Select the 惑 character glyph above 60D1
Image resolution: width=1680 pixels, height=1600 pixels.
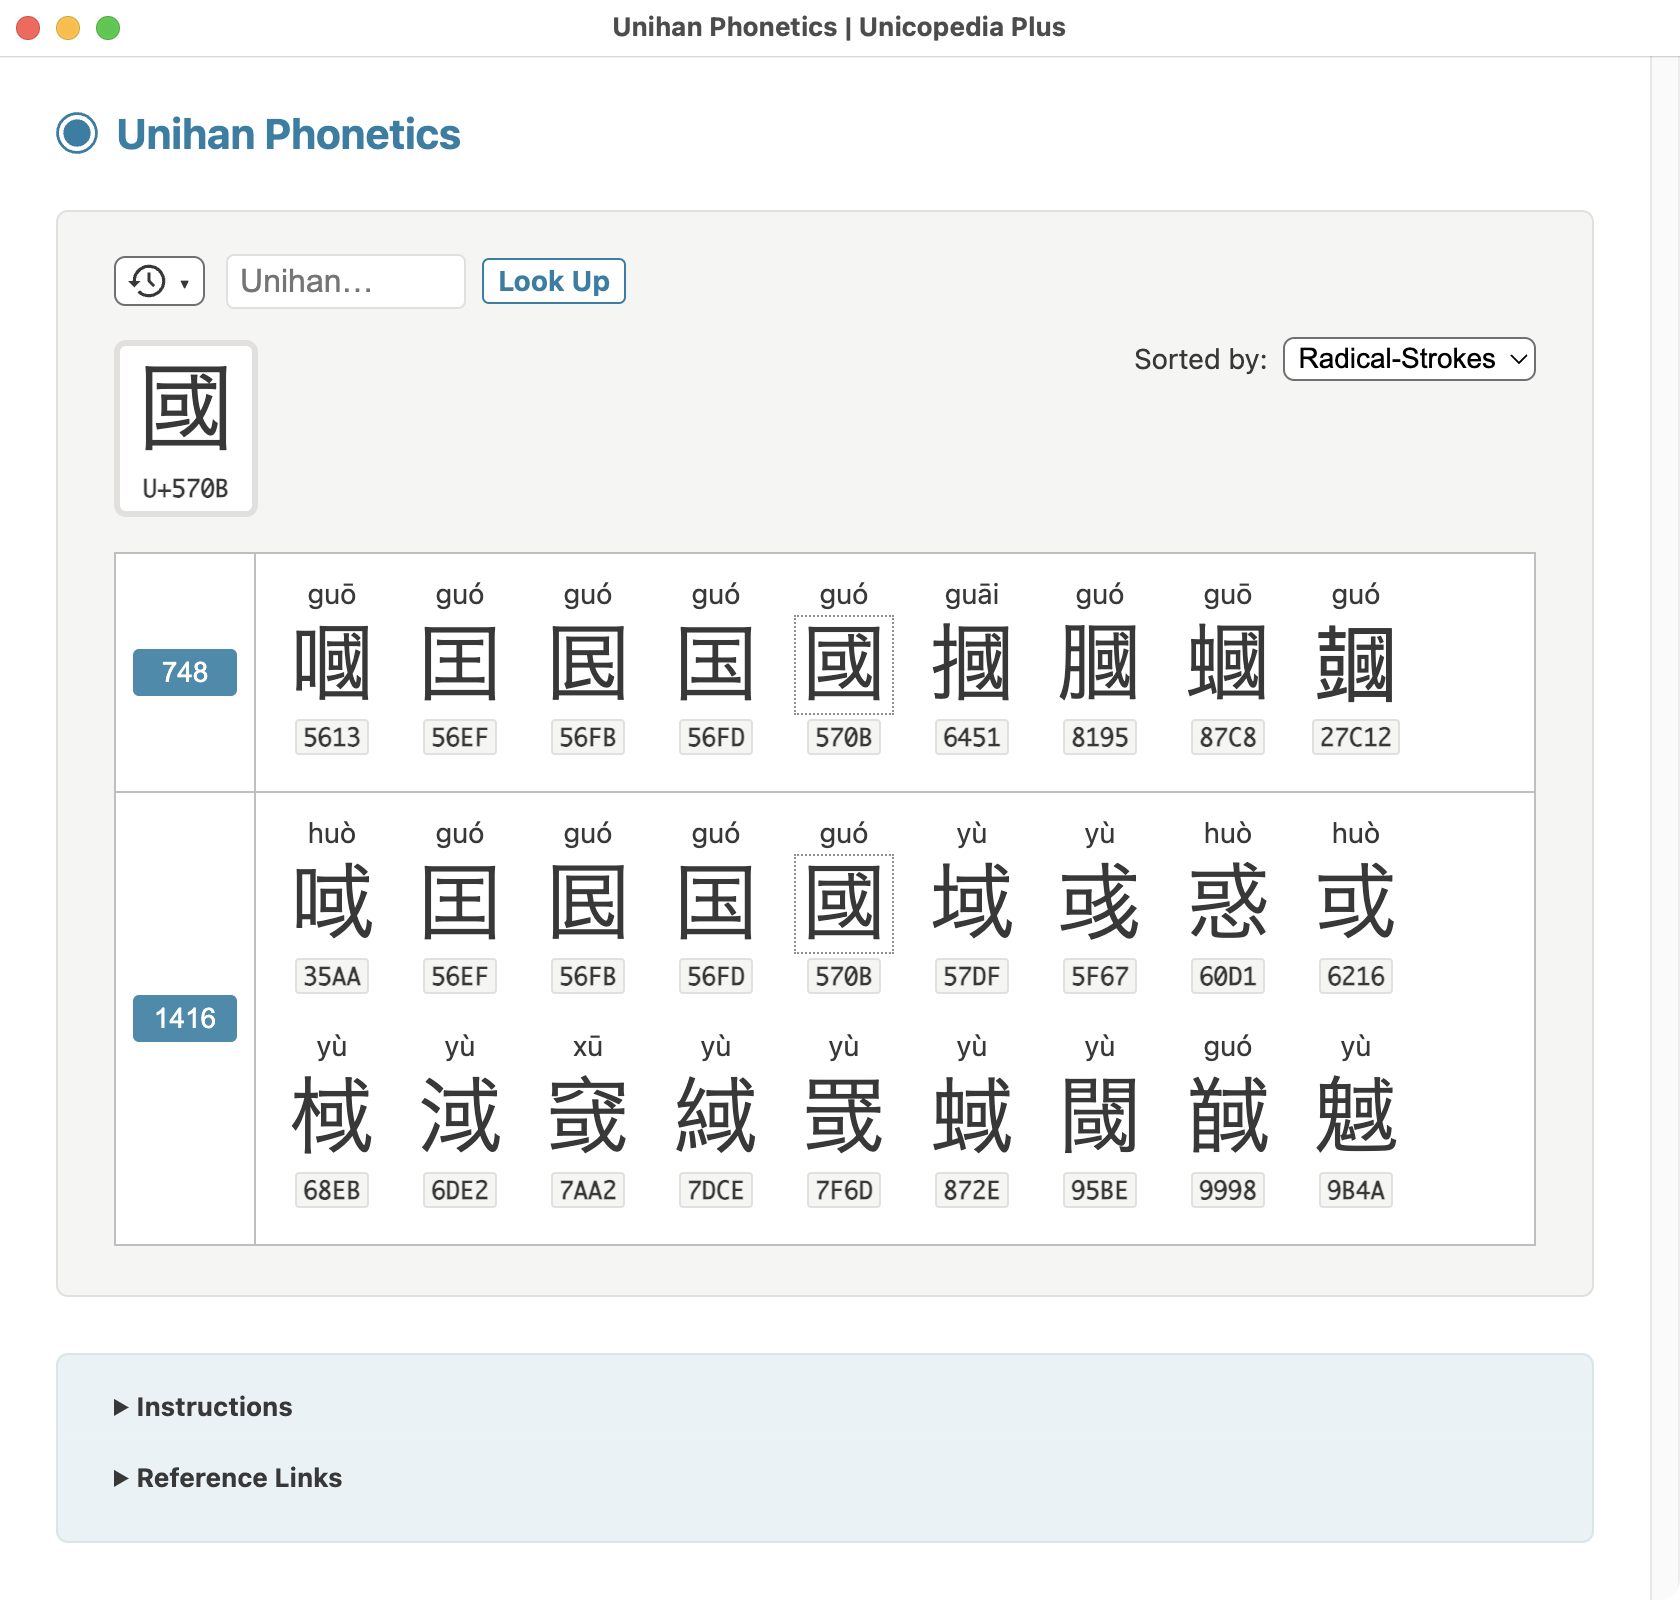coord(1228,903)
